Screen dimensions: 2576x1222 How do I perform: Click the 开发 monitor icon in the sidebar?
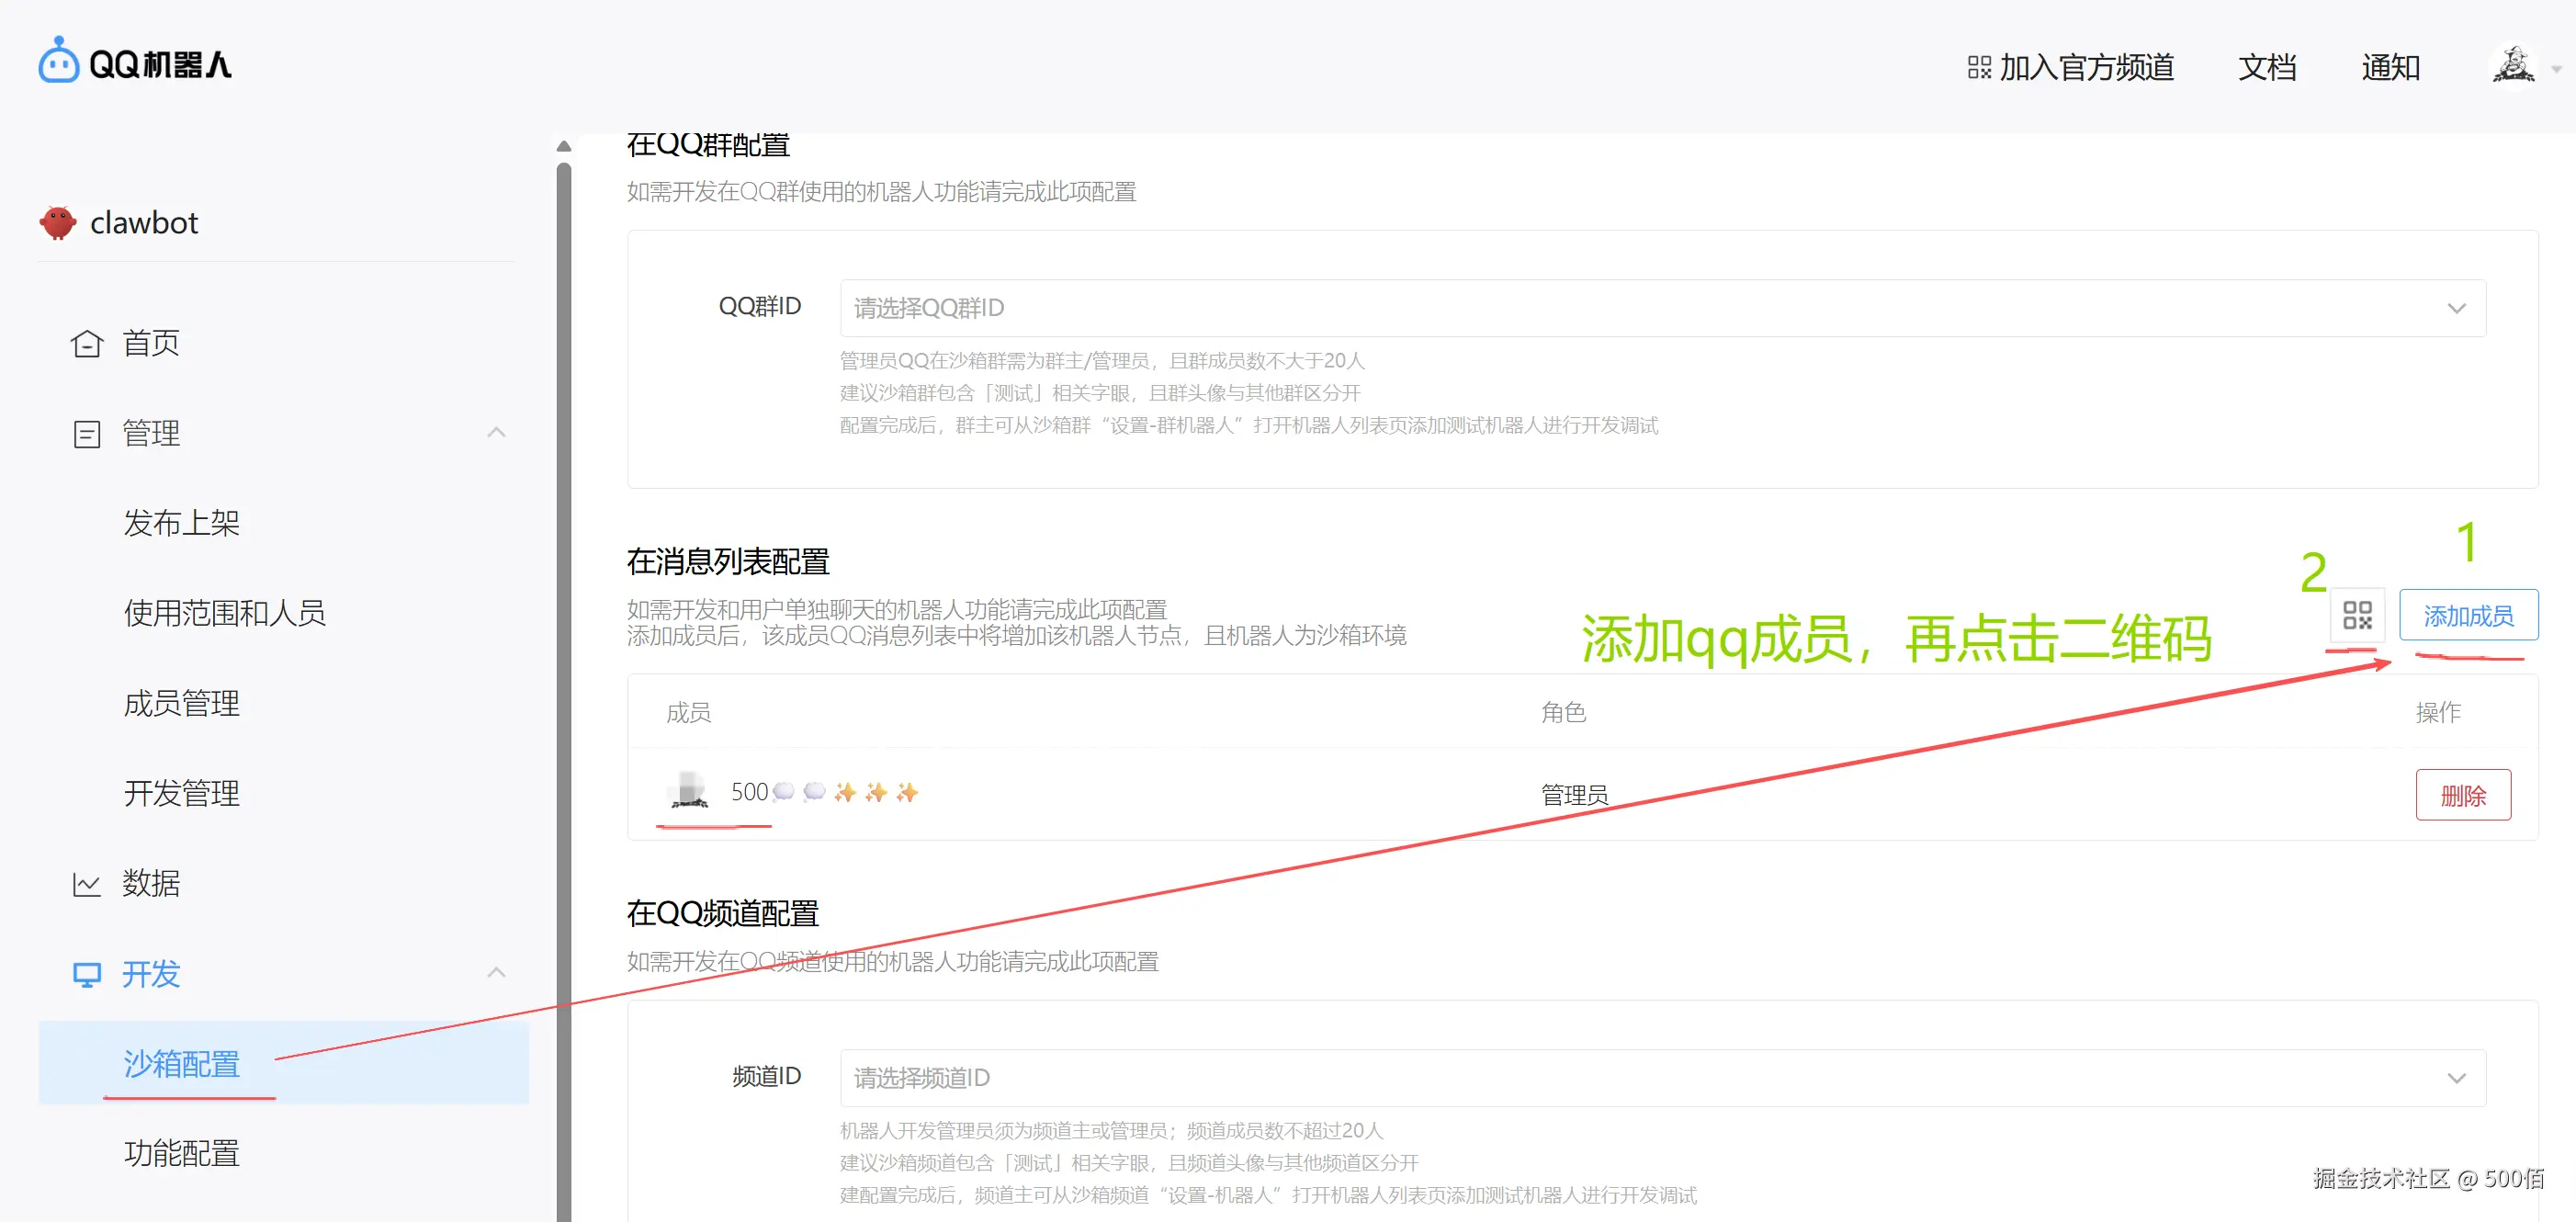pos(87,974)
